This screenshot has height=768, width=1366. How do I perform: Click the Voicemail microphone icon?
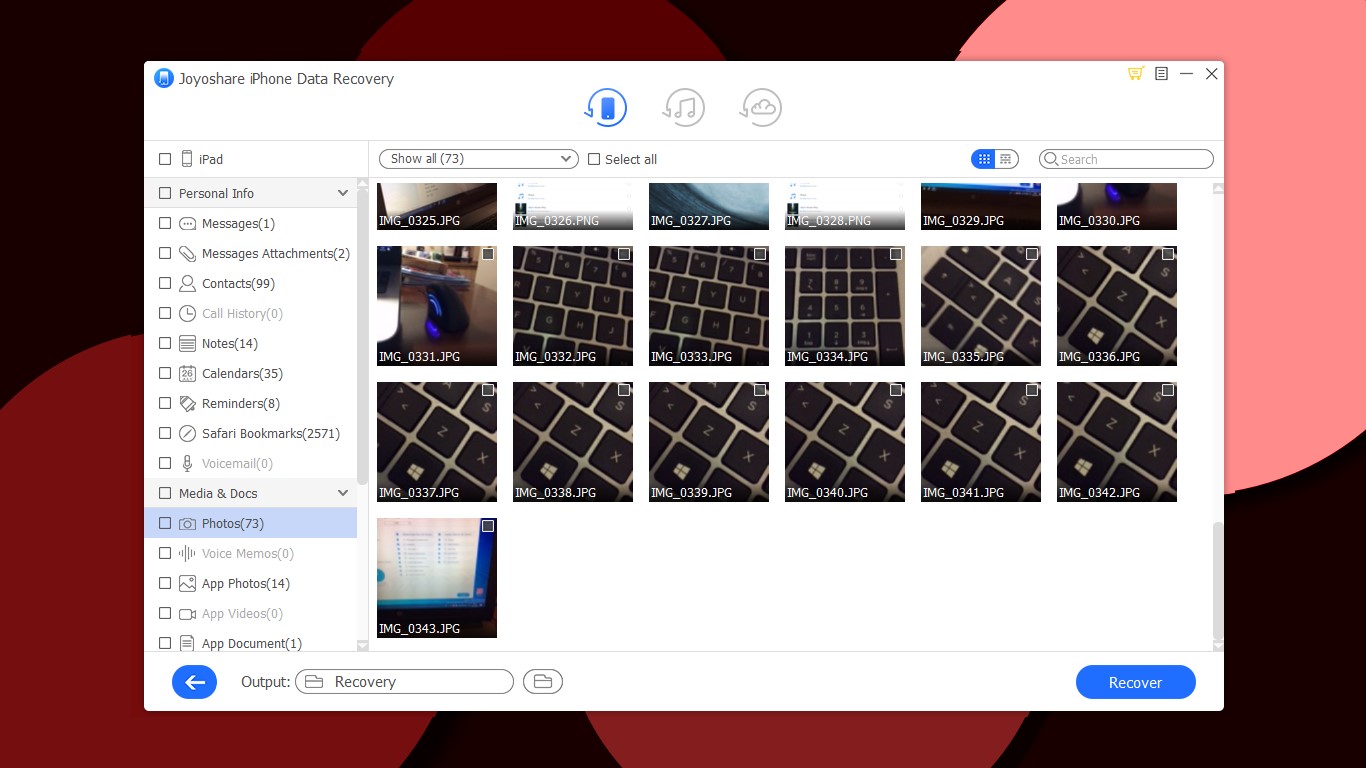[187, 464]
